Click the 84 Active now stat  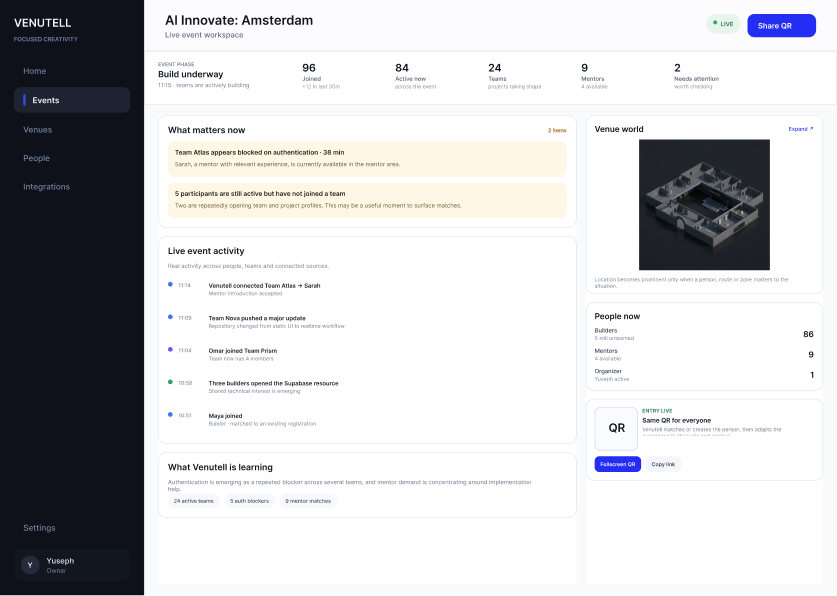pos(415,76)
